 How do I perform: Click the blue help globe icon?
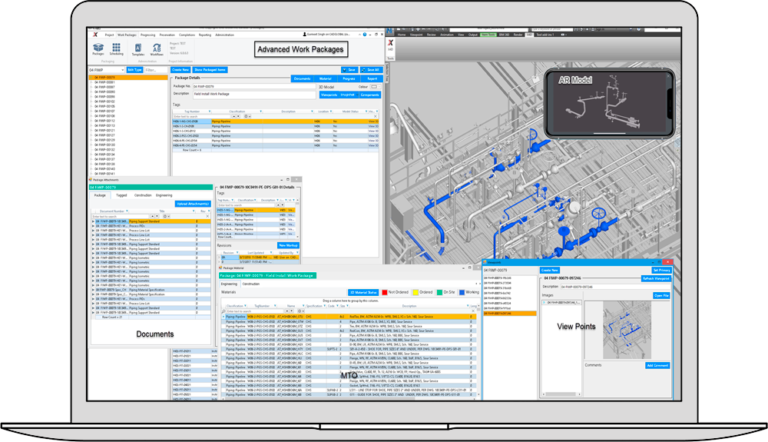coord(364,35)
